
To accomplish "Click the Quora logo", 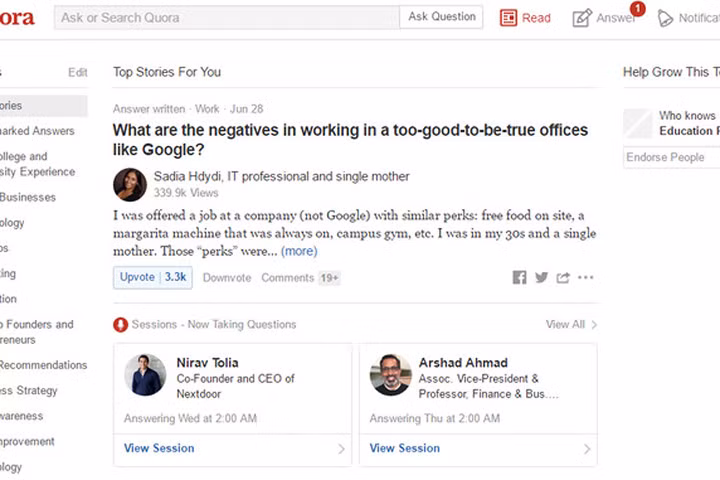I will 17,18.
